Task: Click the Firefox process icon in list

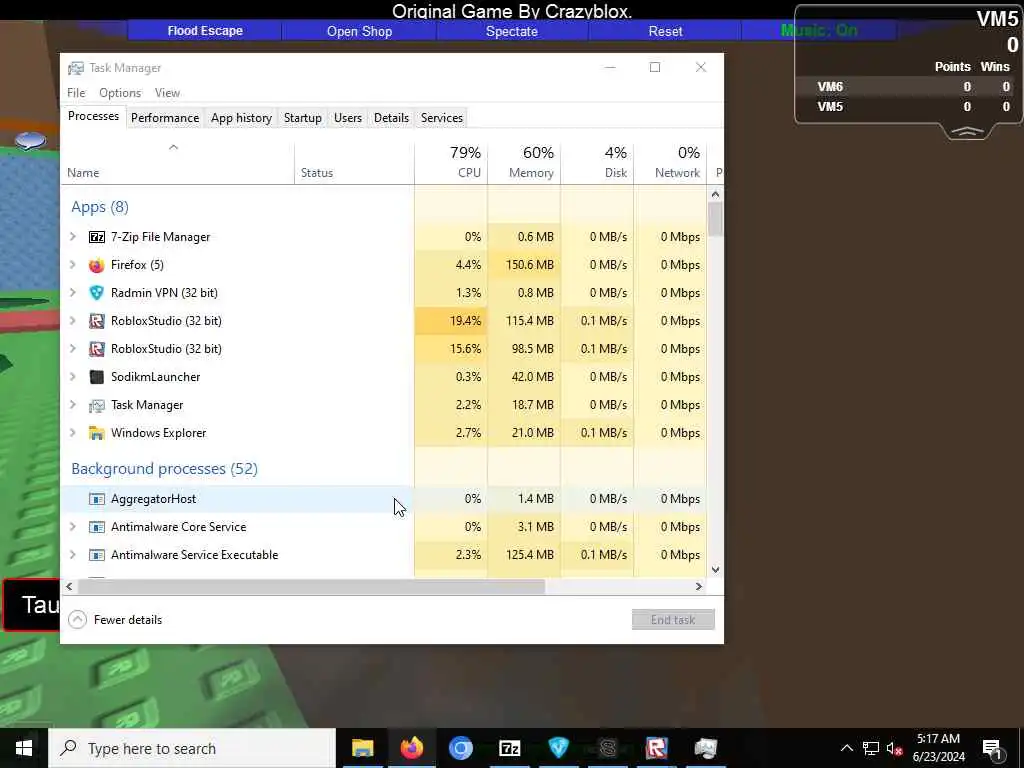Action: (97, 265)
